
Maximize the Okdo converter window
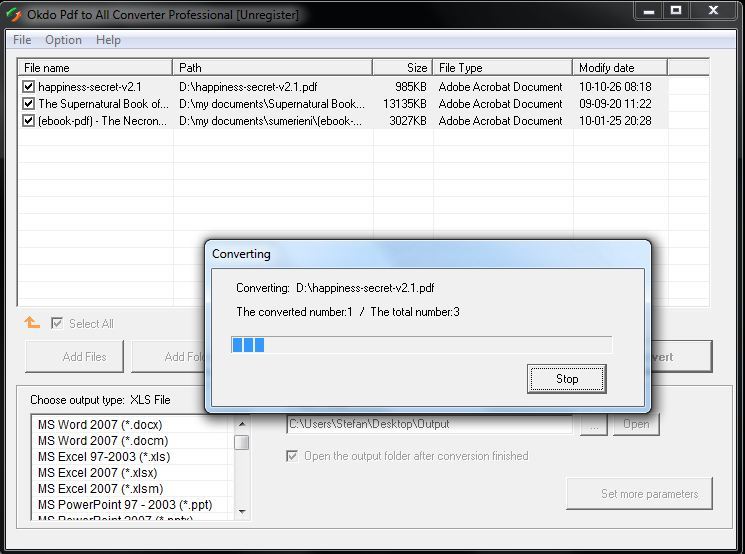pyautogui.click(x=676, y=10)
